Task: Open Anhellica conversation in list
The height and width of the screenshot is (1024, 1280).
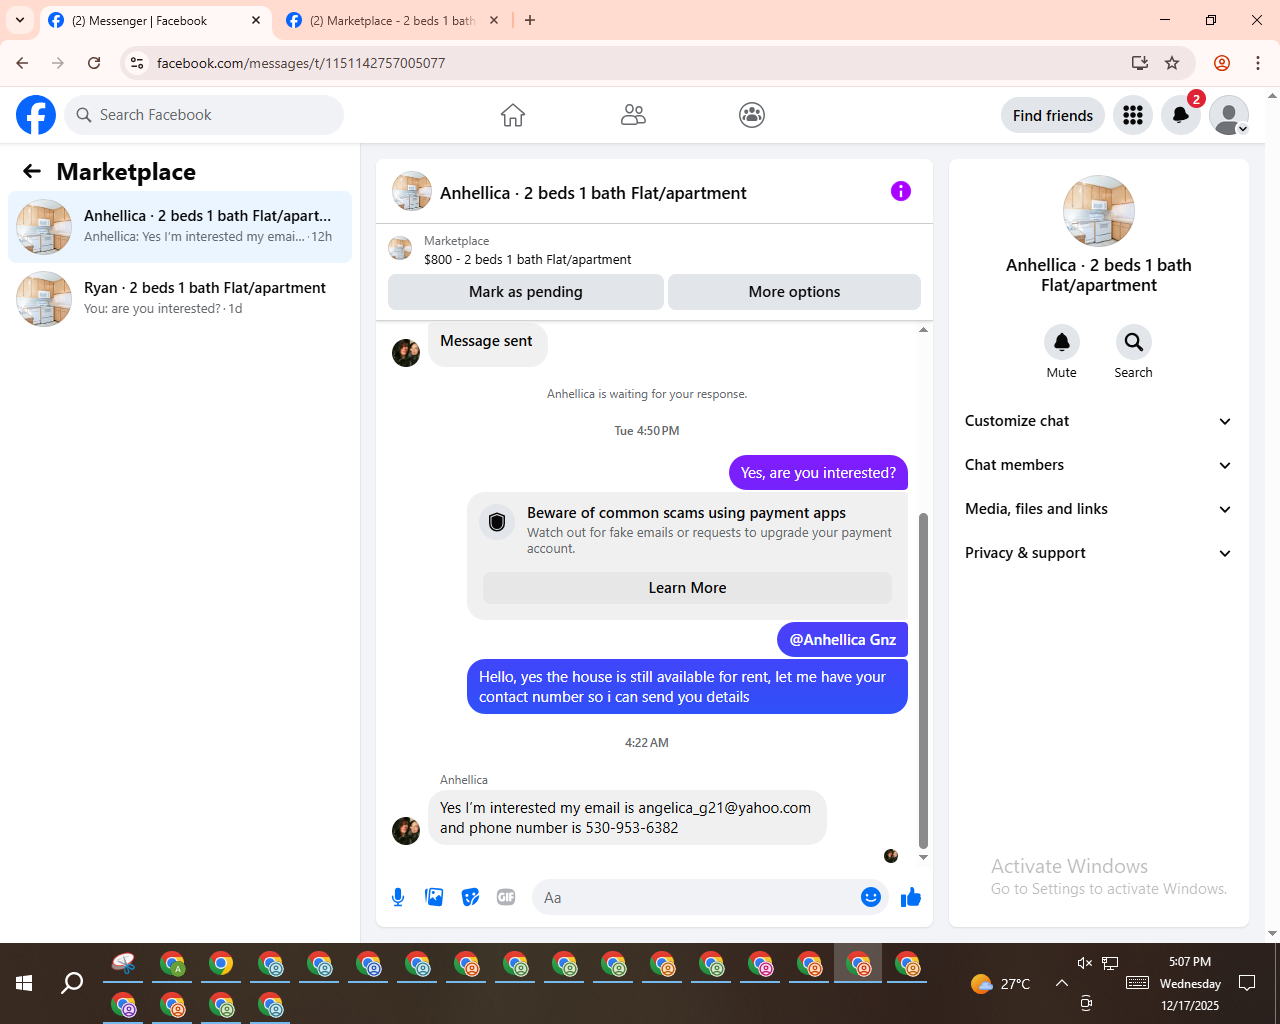Action: coord(180,227)
